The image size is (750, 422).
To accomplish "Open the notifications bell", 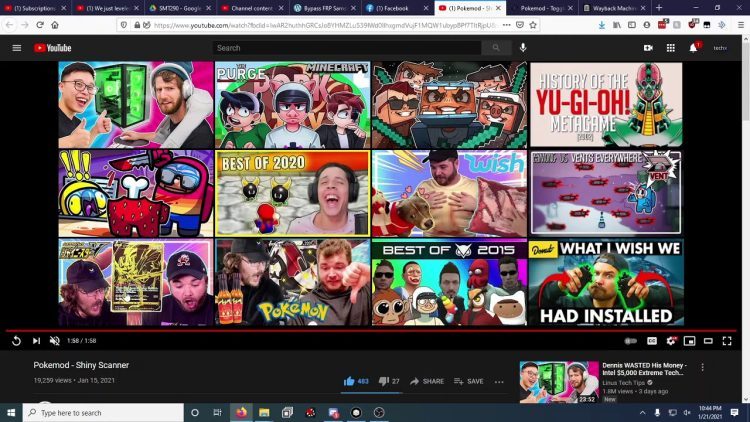I will pyautogui.click(x=693, y=48).
